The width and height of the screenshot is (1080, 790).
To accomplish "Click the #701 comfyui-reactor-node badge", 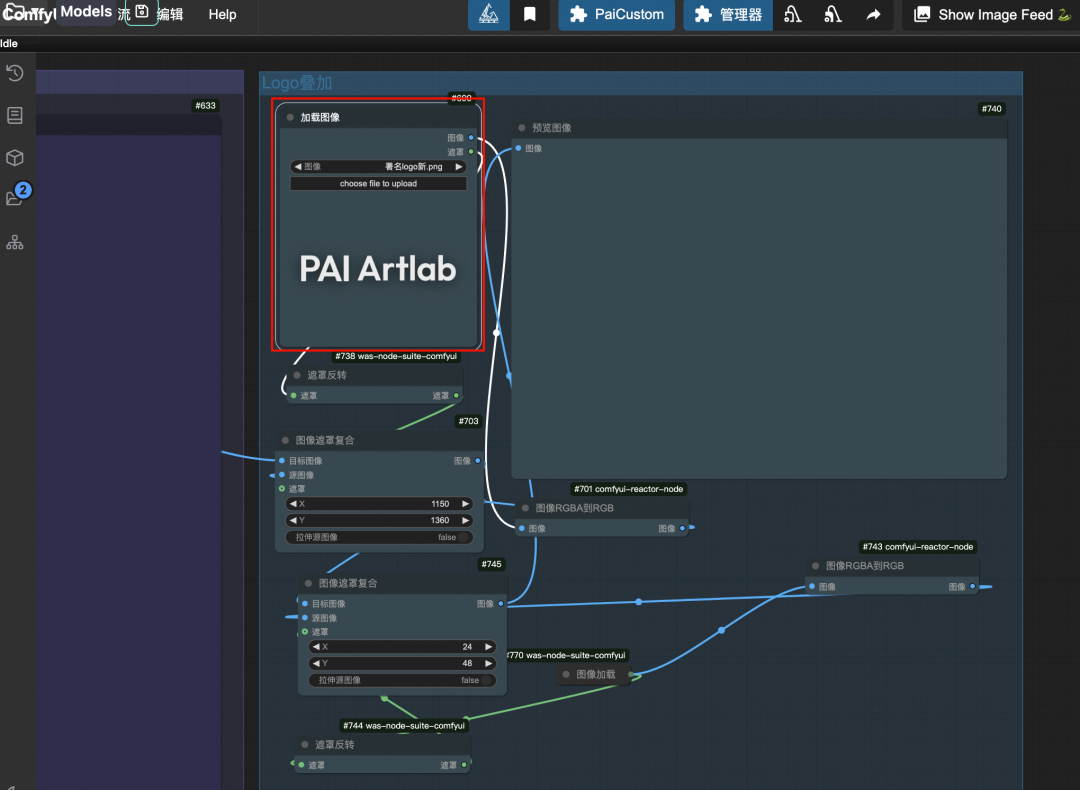I will [629, 489].
